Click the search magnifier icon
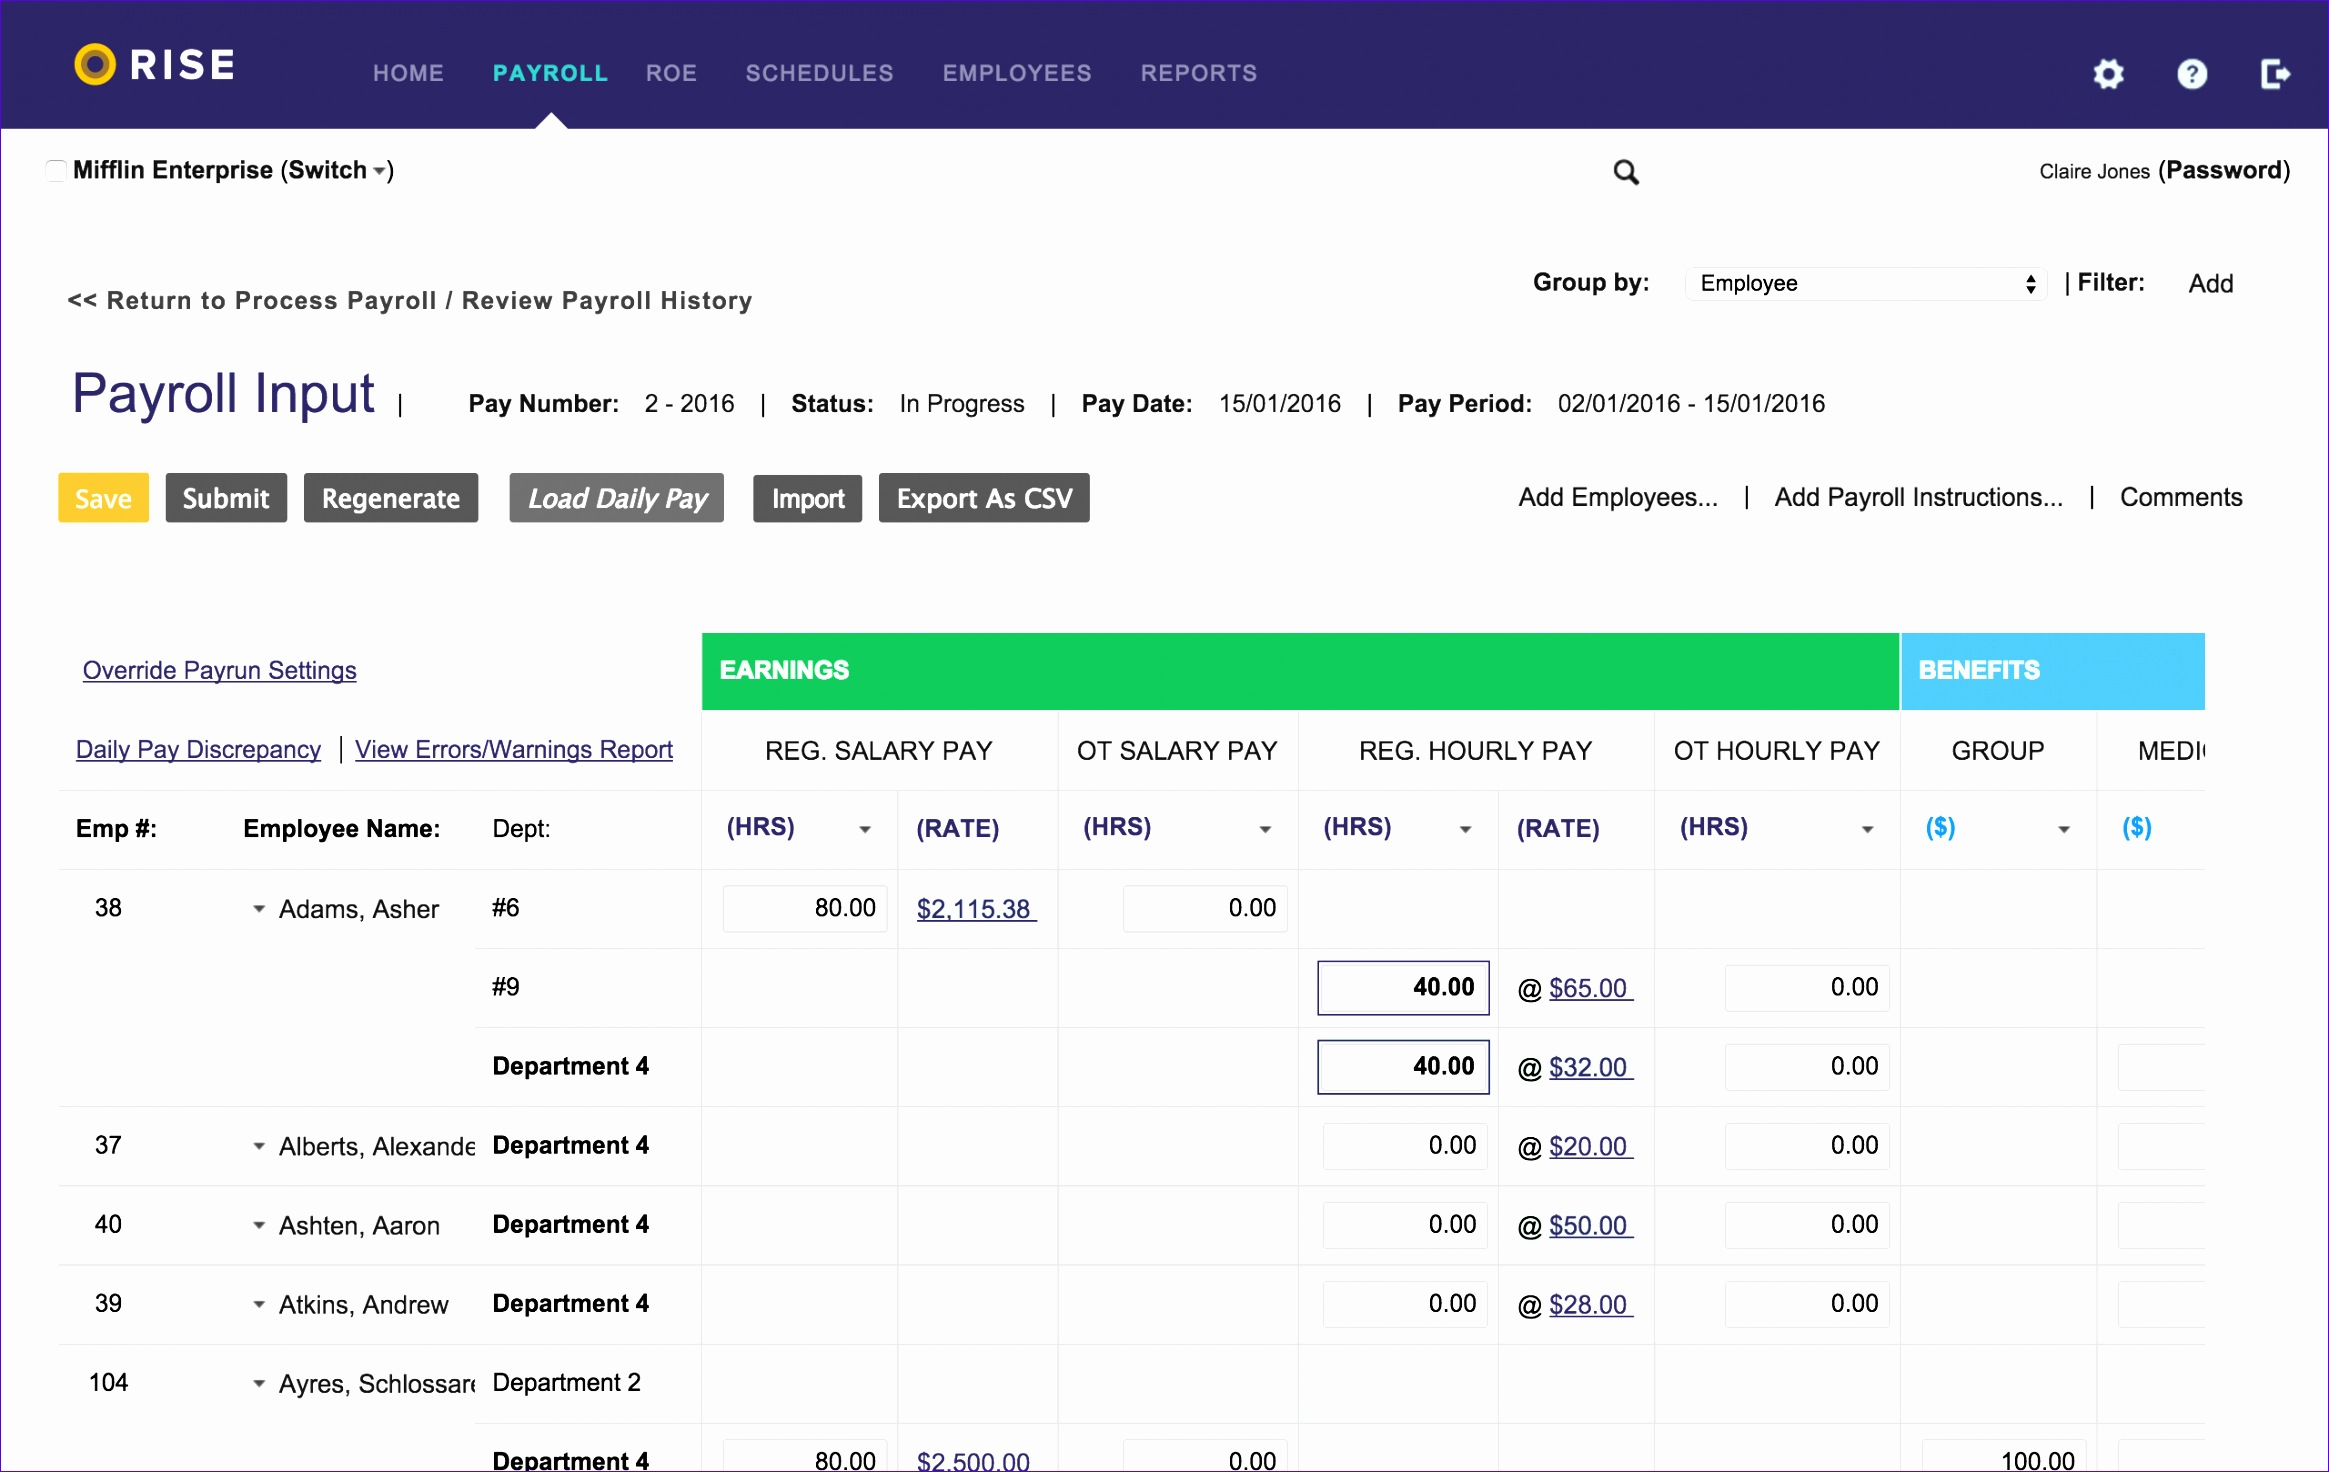This screenshot has height=1472, width=2329. point(1625,172)
